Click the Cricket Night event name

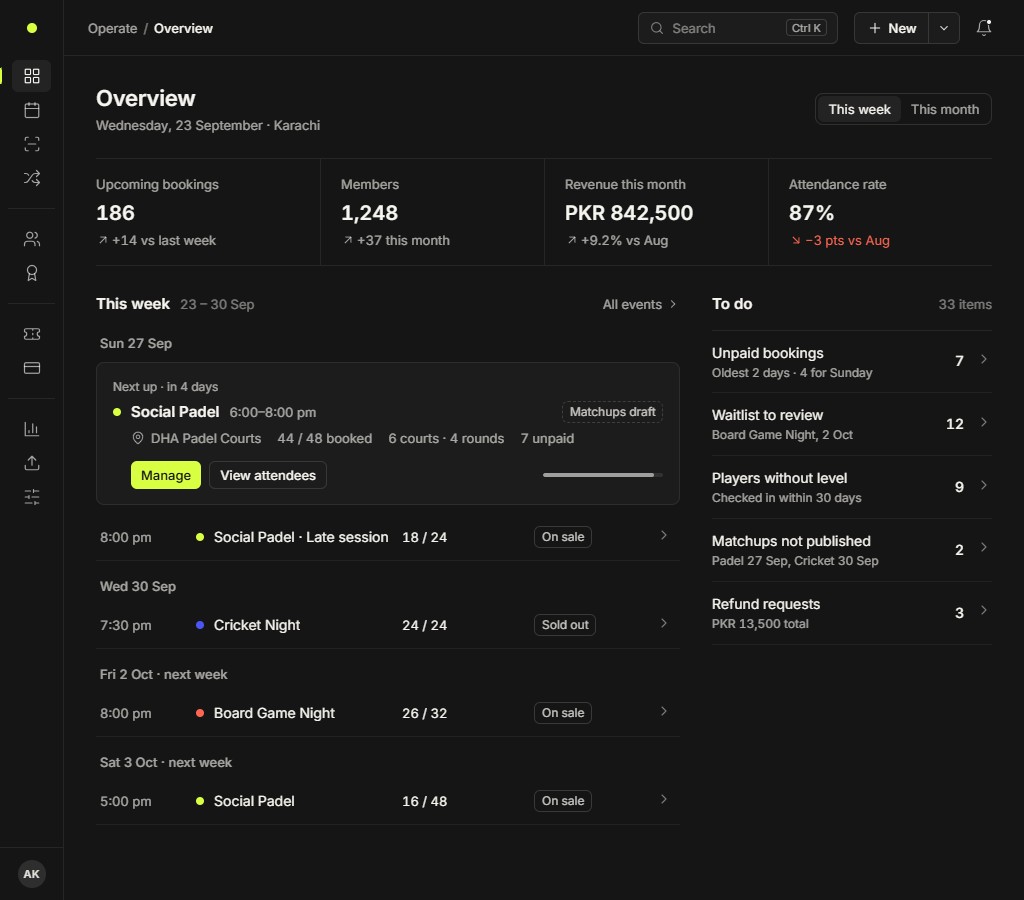257,625
